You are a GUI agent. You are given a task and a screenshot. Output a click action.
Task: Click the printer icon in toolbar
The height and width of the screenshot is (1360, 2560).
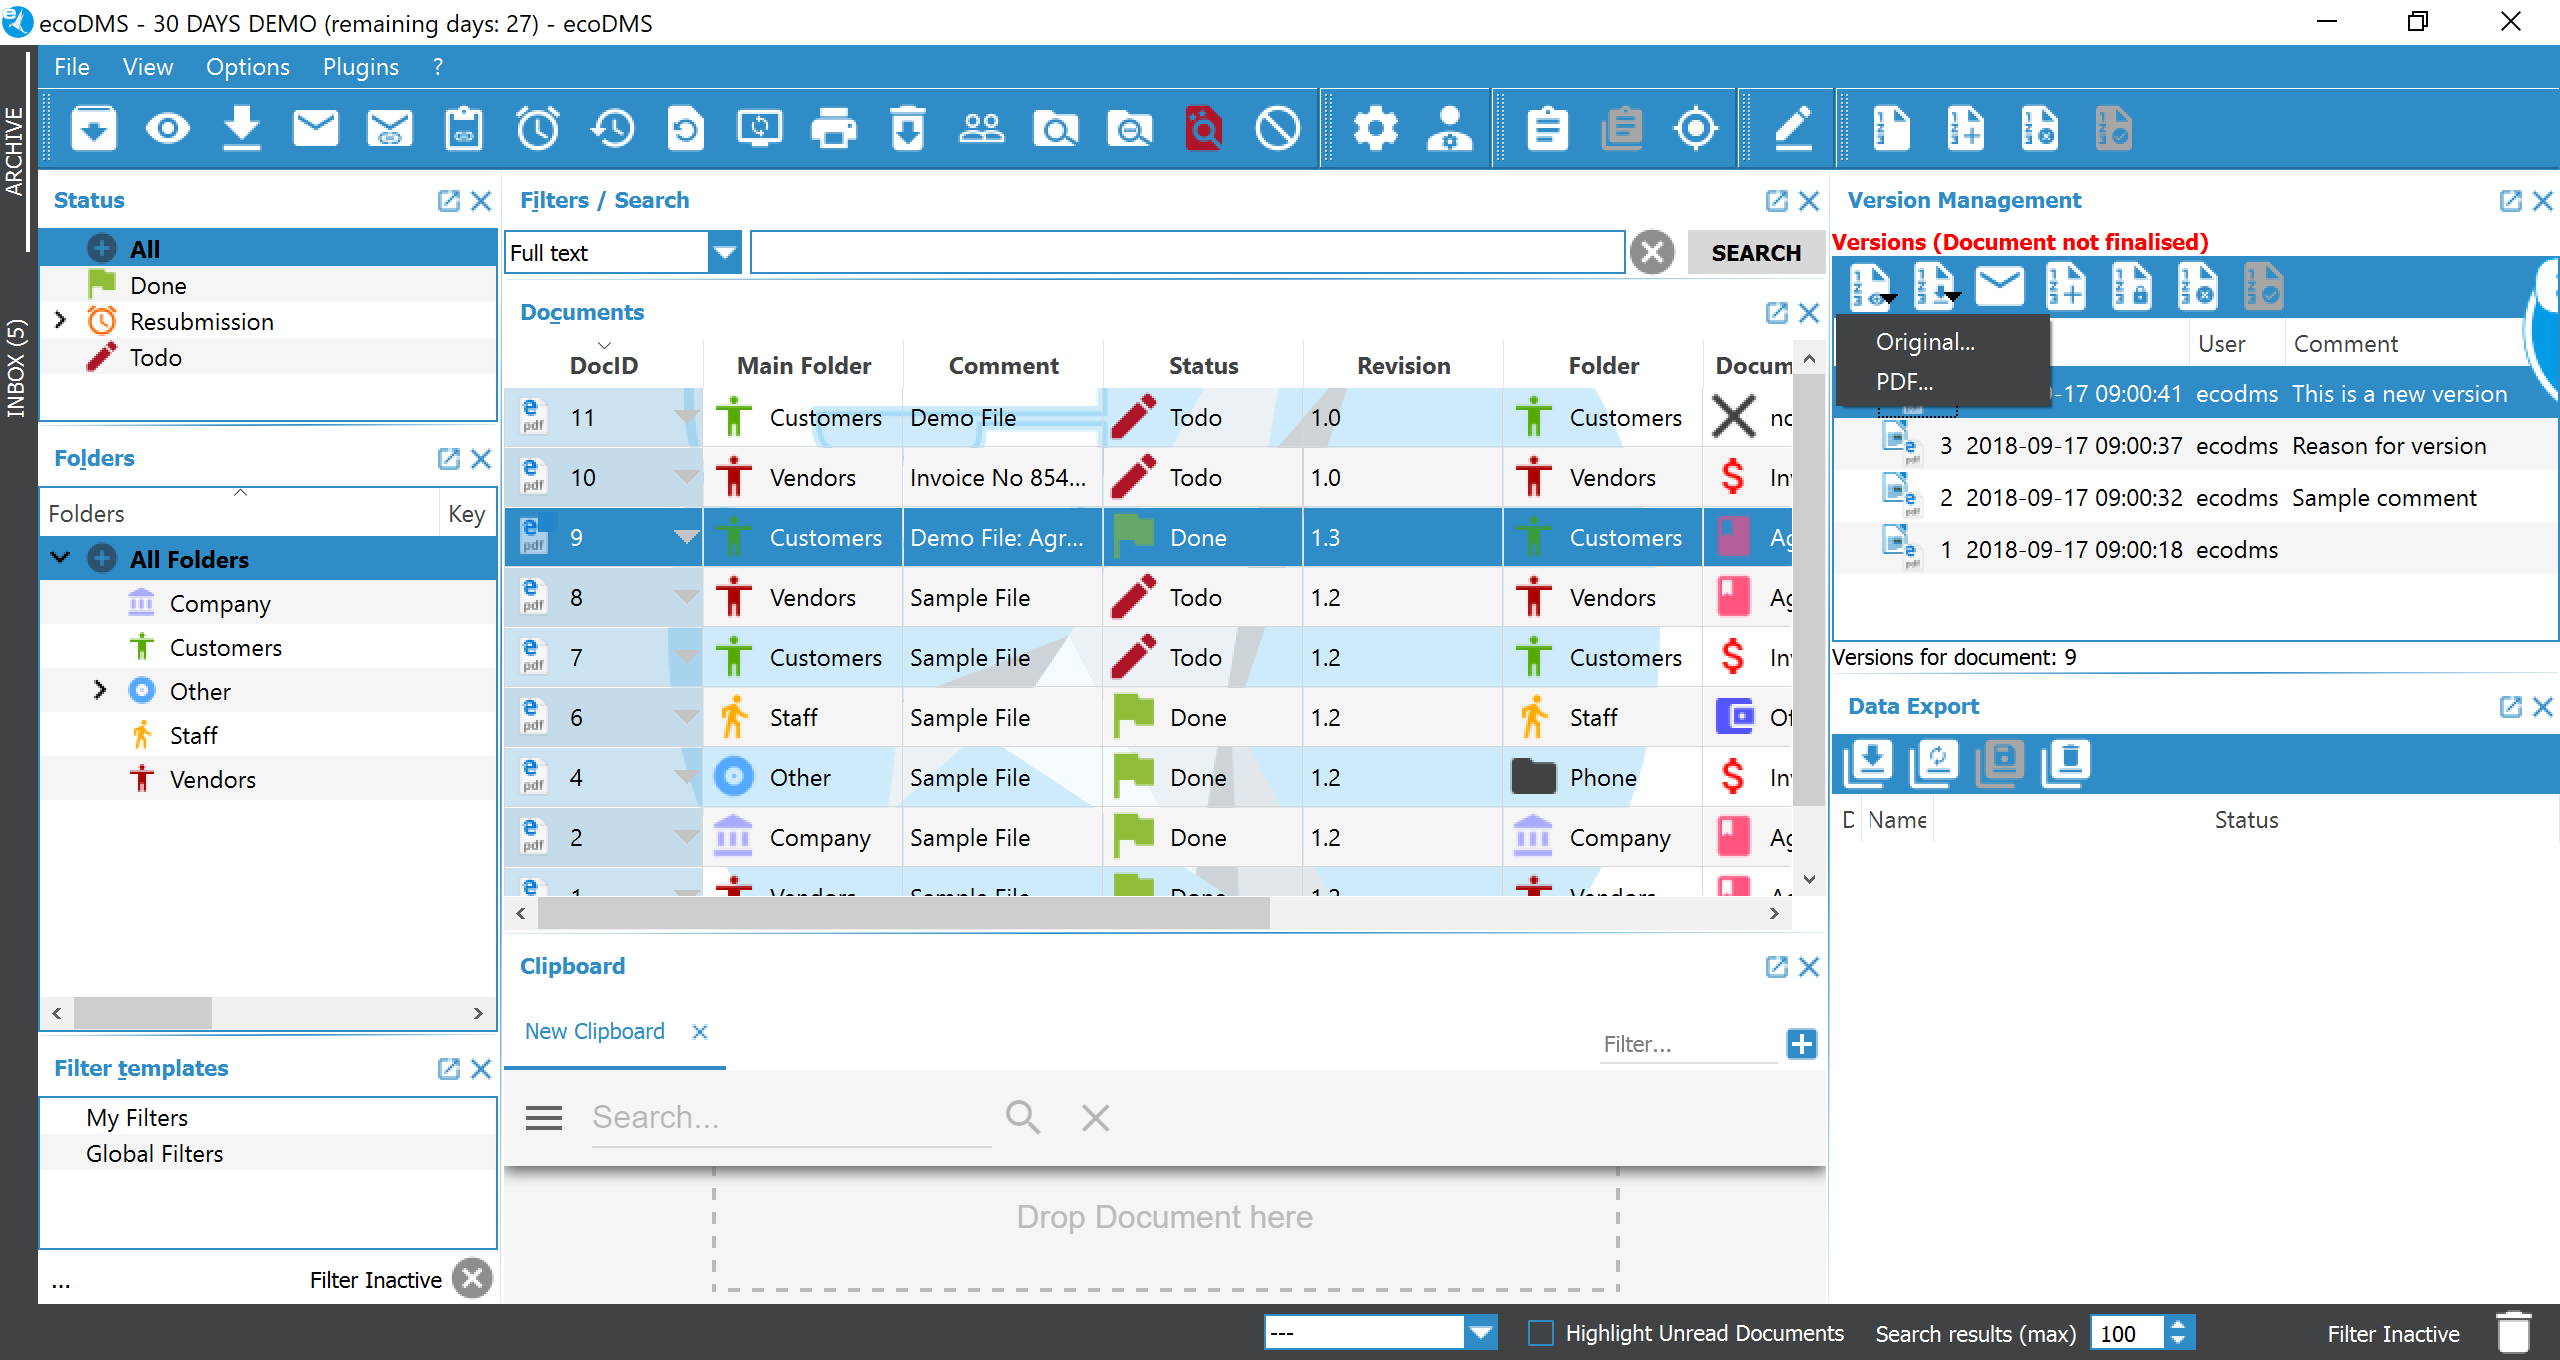click(x=833, y=129)
